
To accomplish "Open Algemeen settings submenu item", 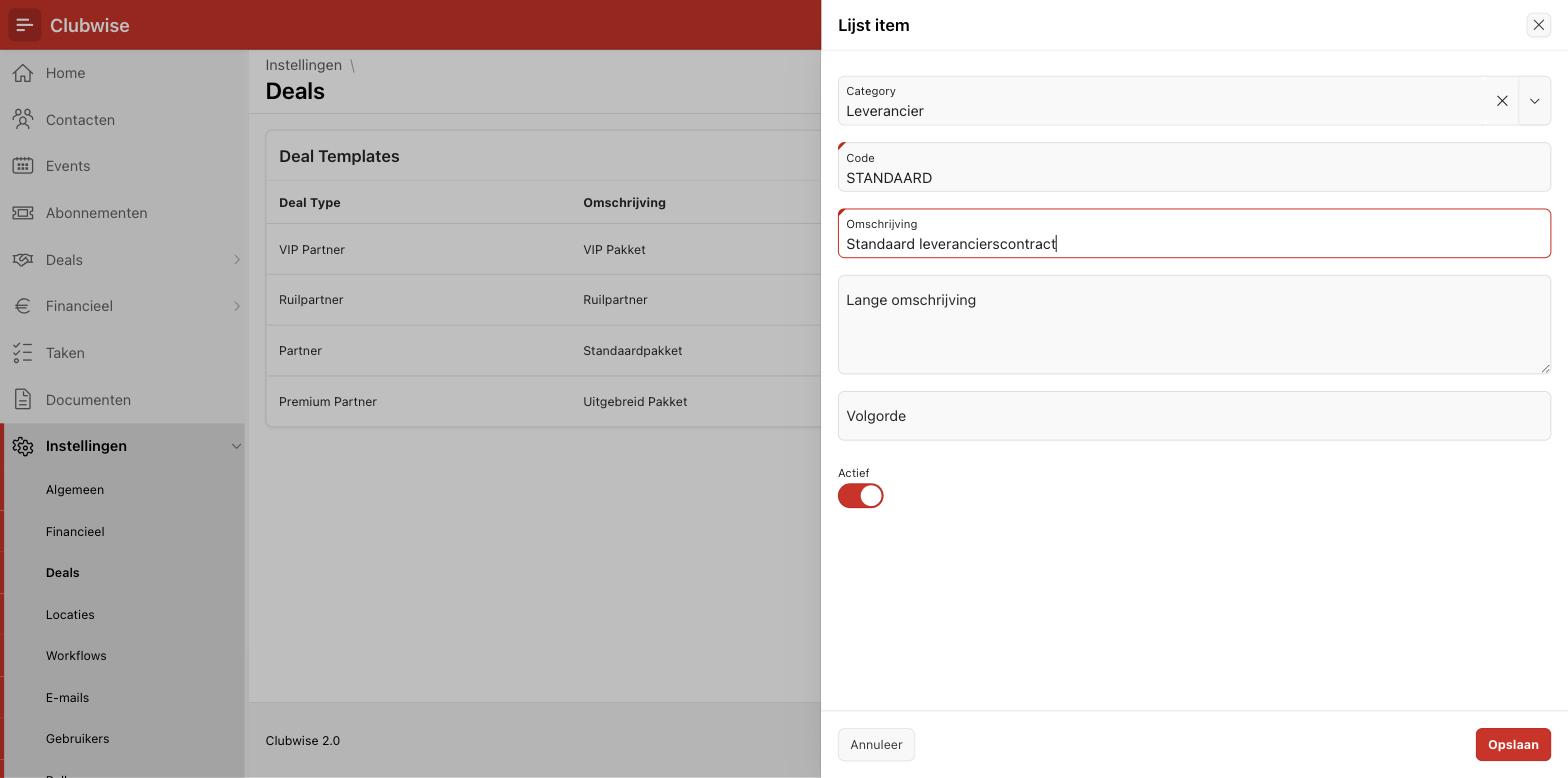I will (75, 490).
